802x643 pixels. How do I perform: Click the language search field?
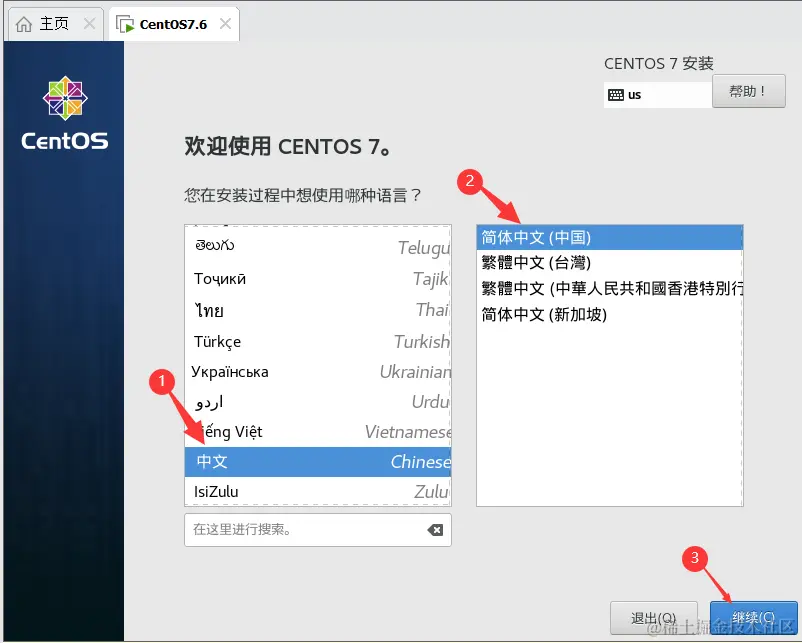click(x=318, y=530)
